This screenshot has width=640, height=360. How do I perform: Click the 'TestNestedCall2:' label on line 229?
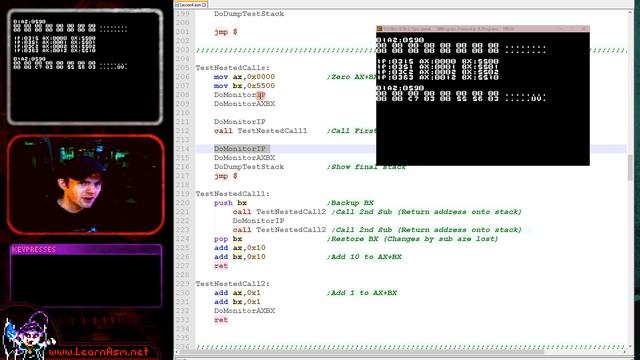point(233,284)
